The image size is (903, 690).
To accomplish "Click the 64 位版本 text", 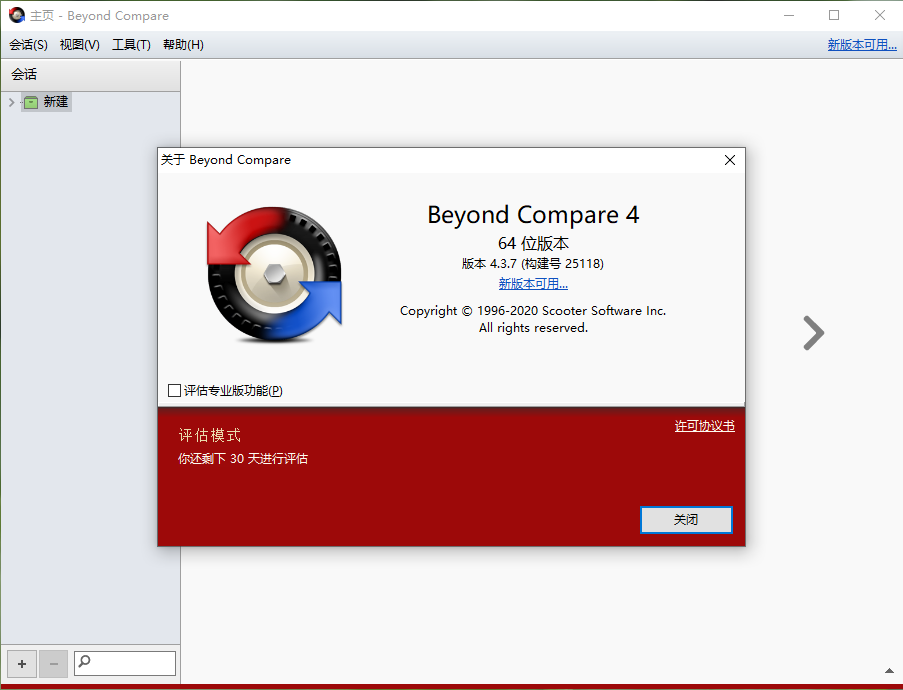I will [x=533, y=243].
